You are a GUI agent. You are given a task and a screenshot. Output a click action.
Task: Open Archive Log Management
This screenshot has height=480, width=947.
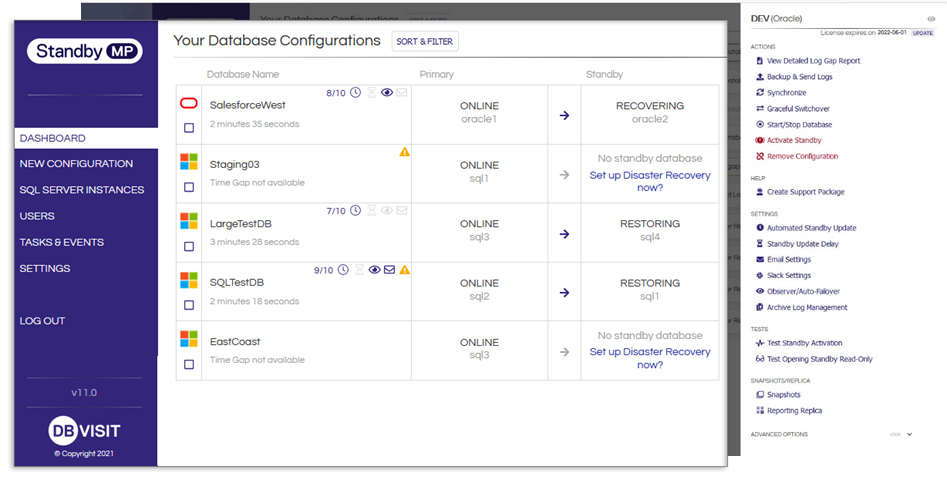coord(802,307)
